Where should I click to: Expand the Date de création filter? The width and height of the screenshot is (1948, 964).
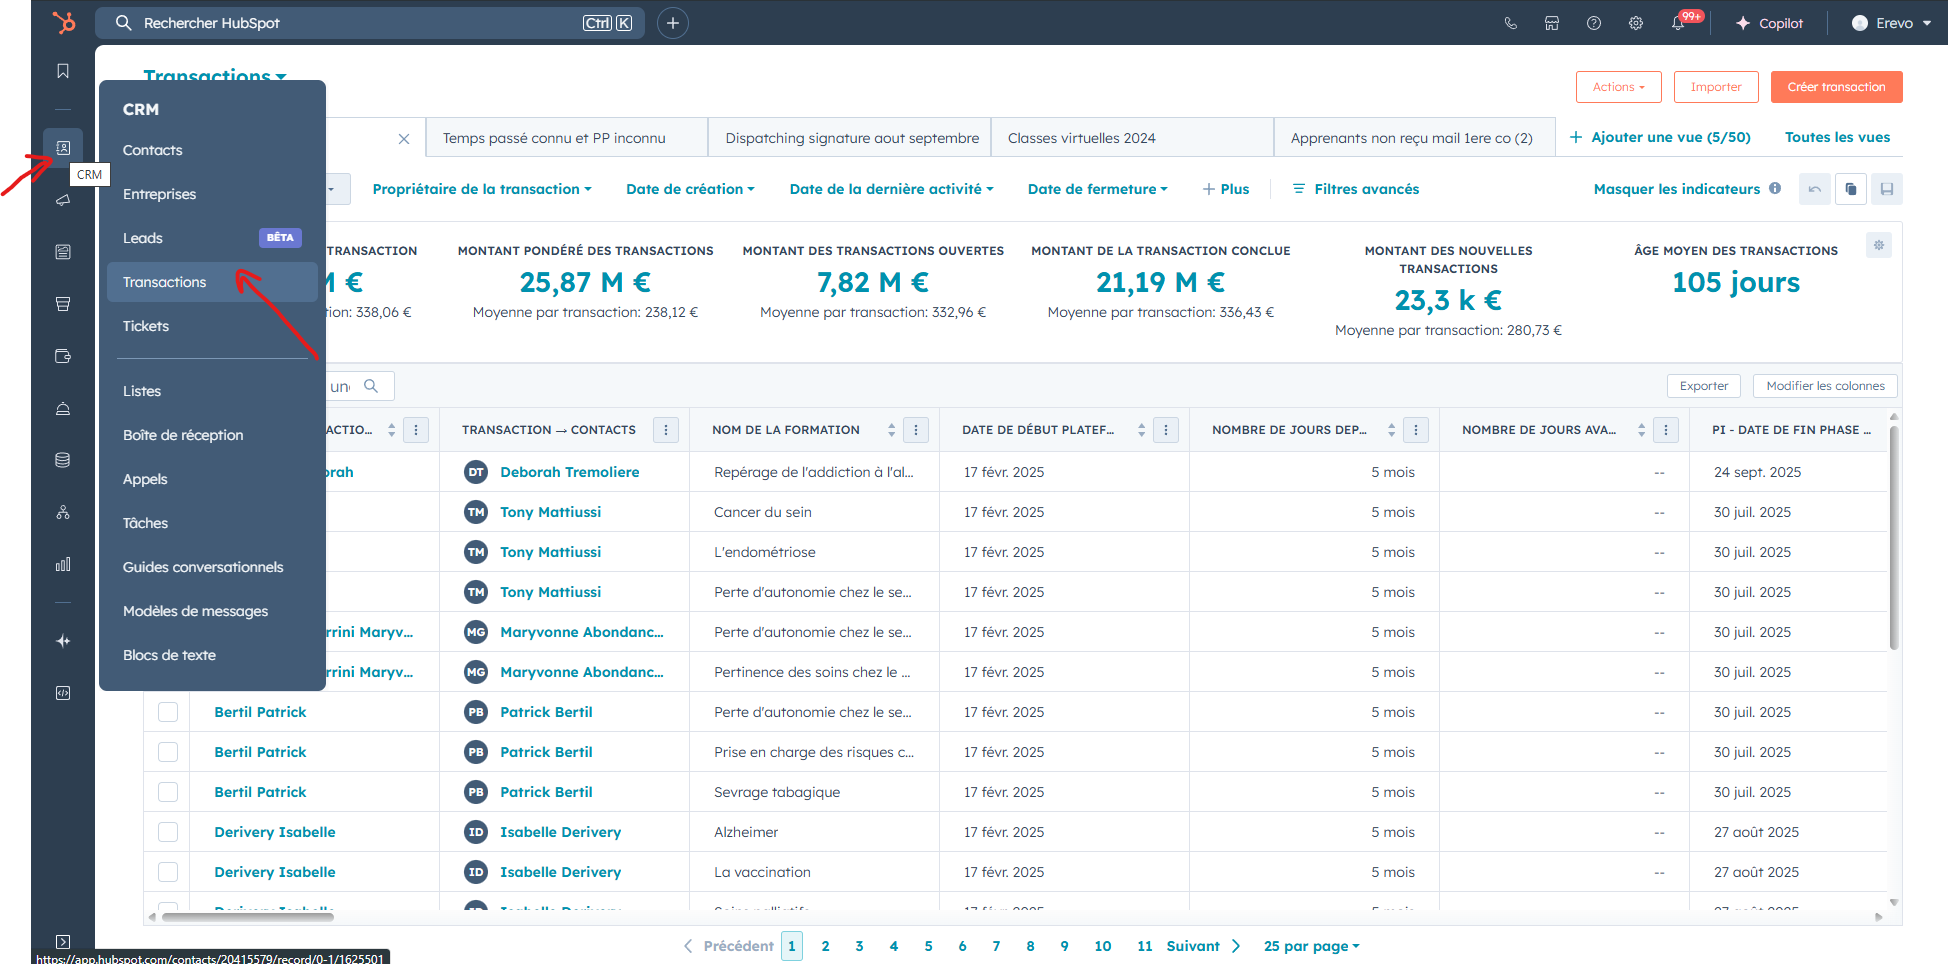(690, 189)
